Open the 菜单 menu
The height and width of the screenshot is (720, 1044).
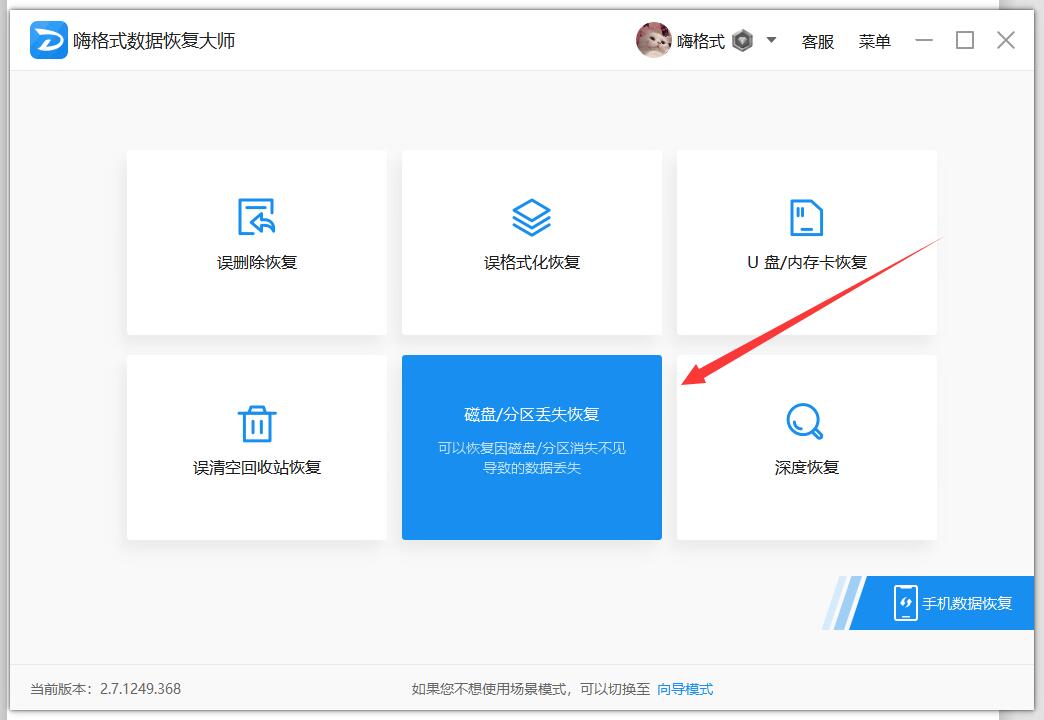point(874,41)
